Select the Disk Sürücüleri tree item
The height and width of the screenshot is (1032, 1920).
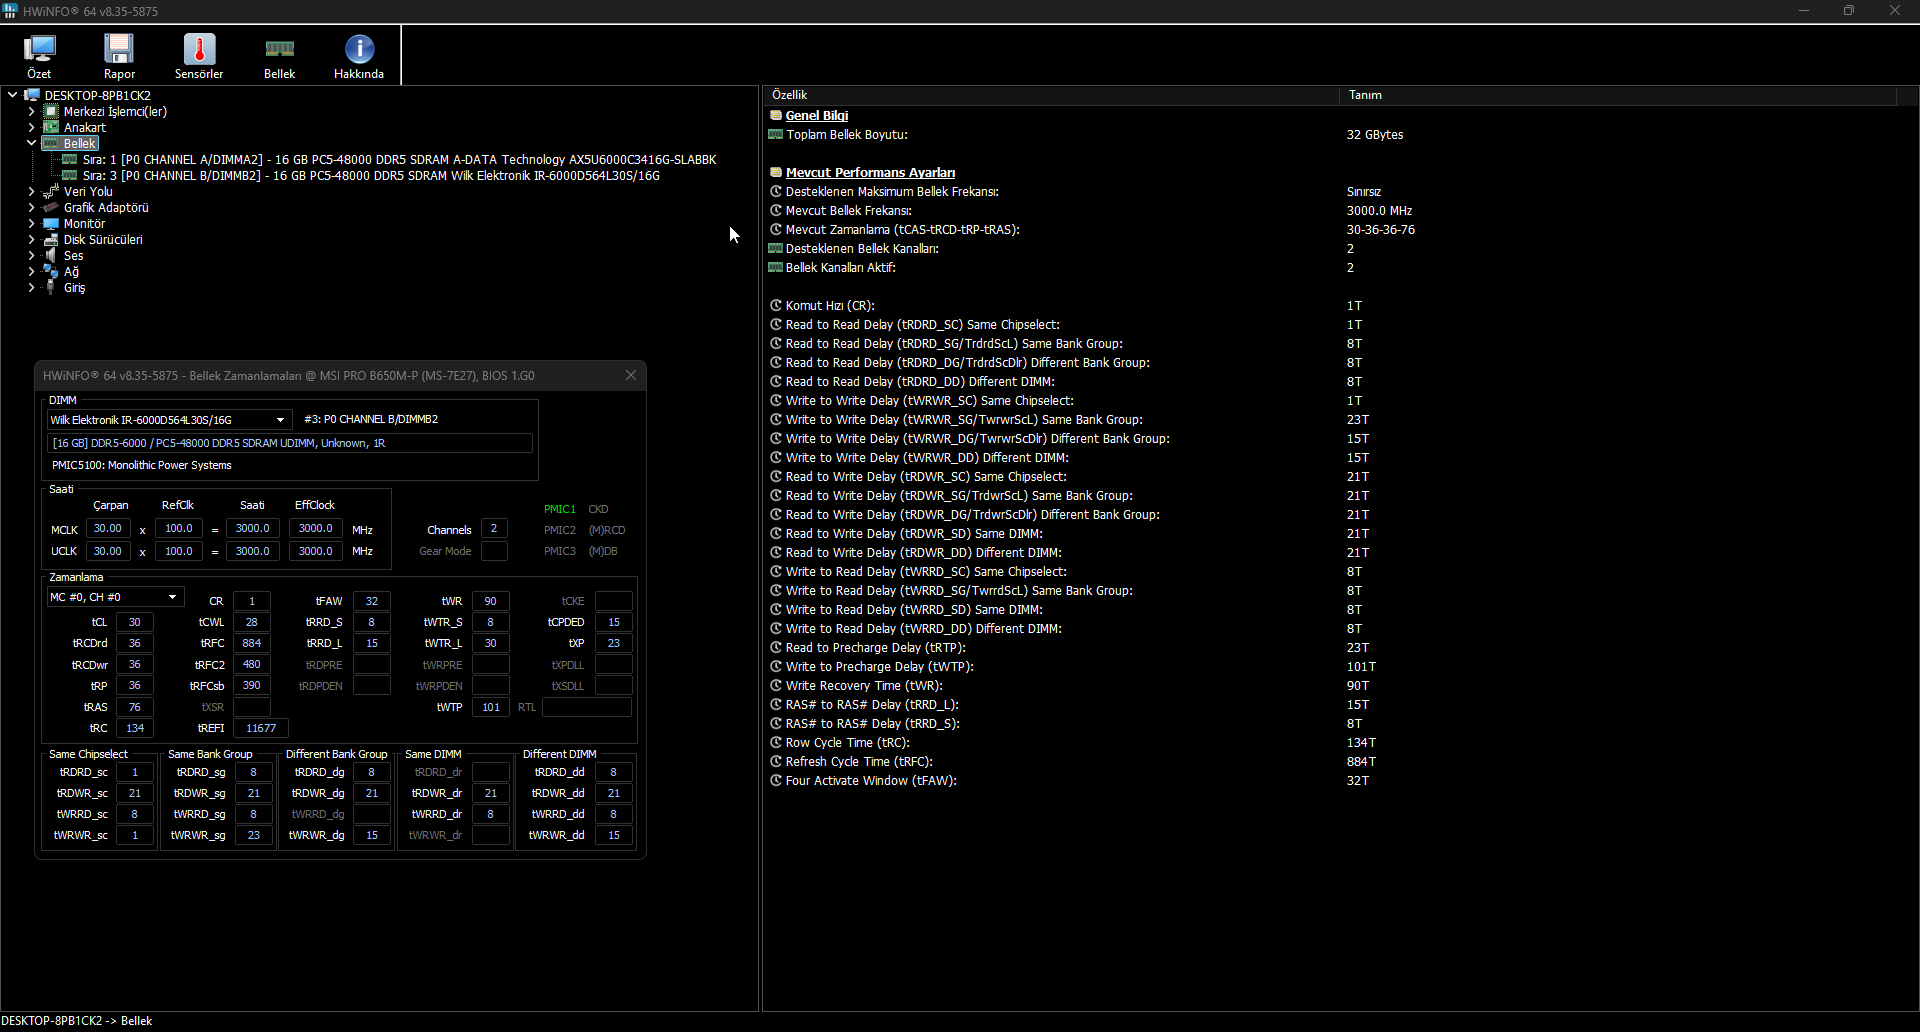pos(103,239)
